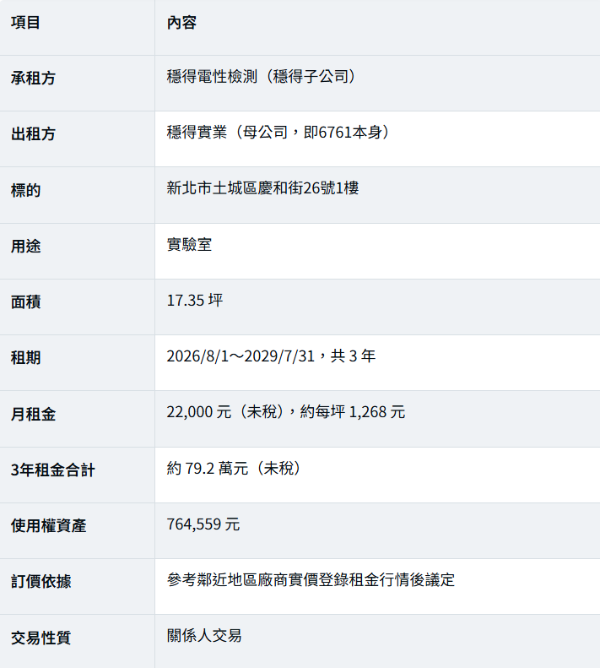The height and width of the screenshot is (668, 600).
Task: Select the value 實驗室
Action: click(189, 245)
